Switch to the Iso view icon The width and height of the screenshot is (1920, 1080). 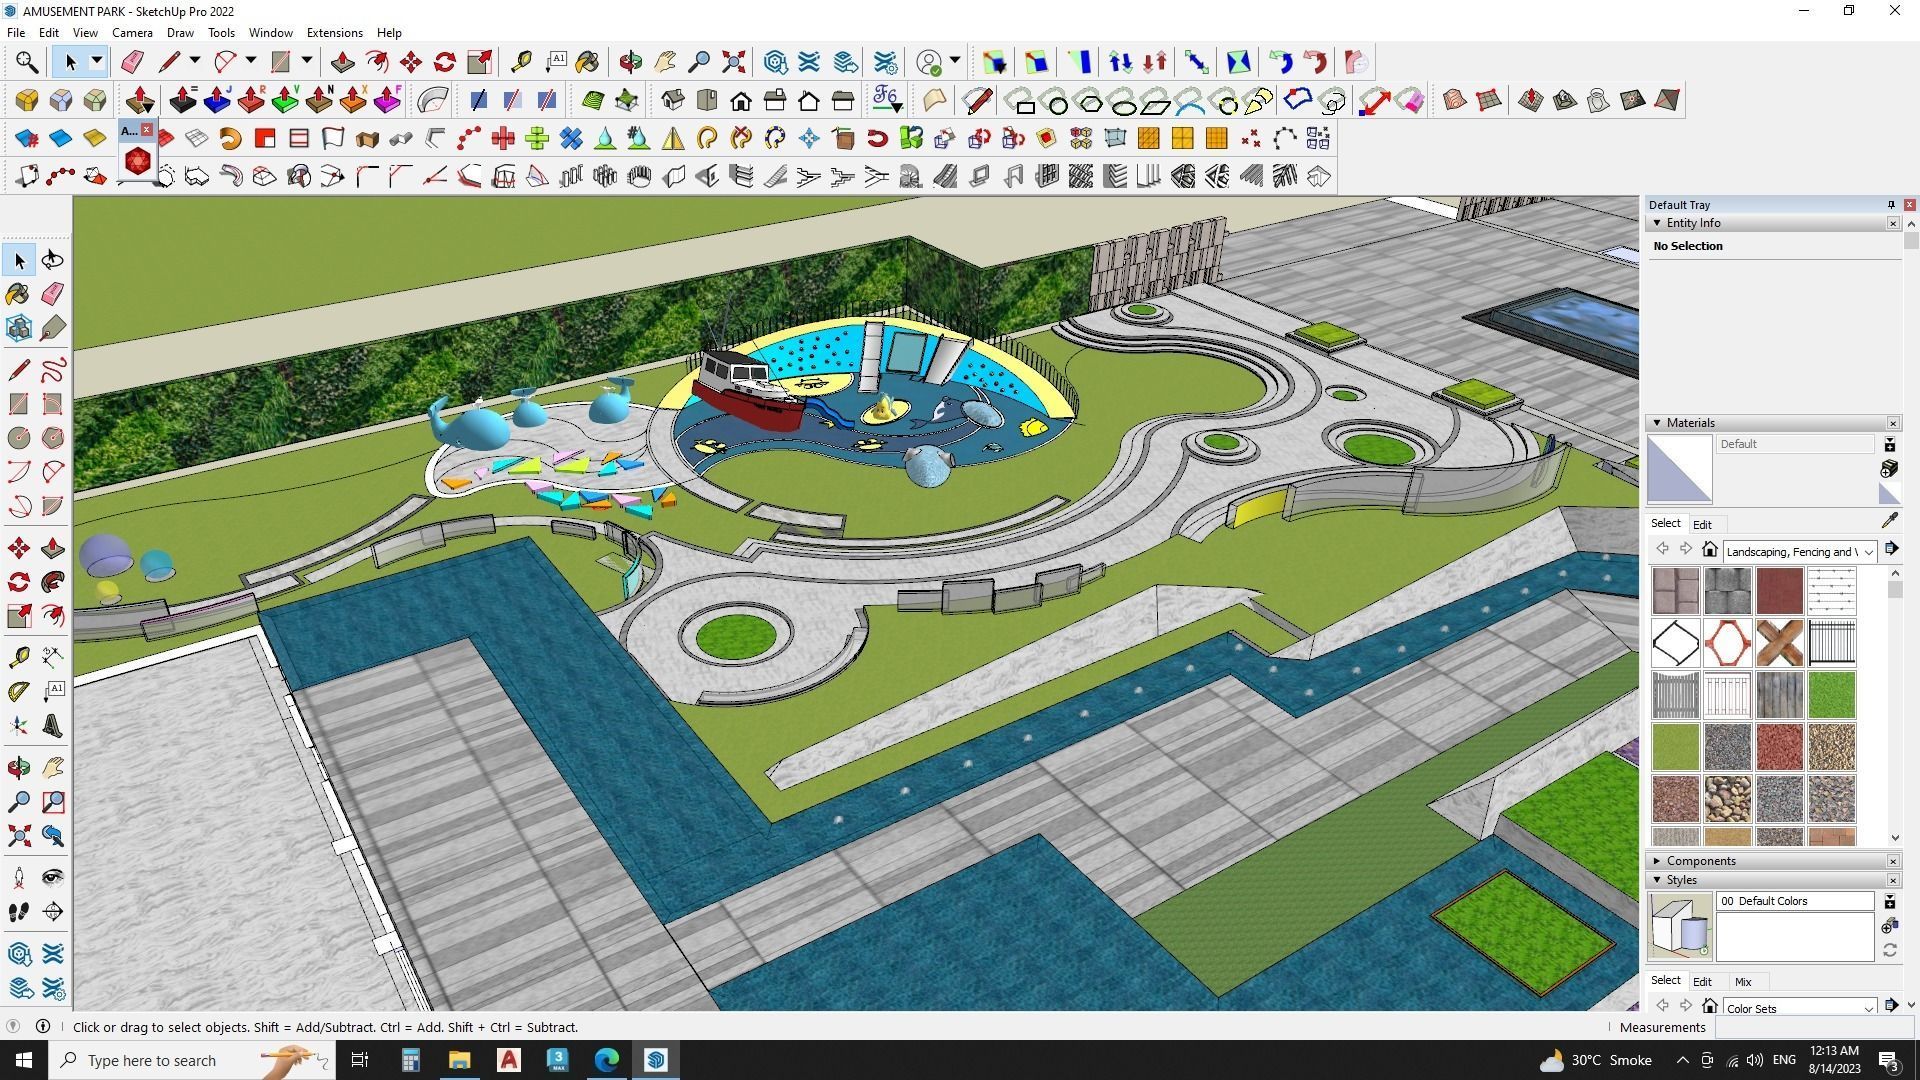[672, 100]
